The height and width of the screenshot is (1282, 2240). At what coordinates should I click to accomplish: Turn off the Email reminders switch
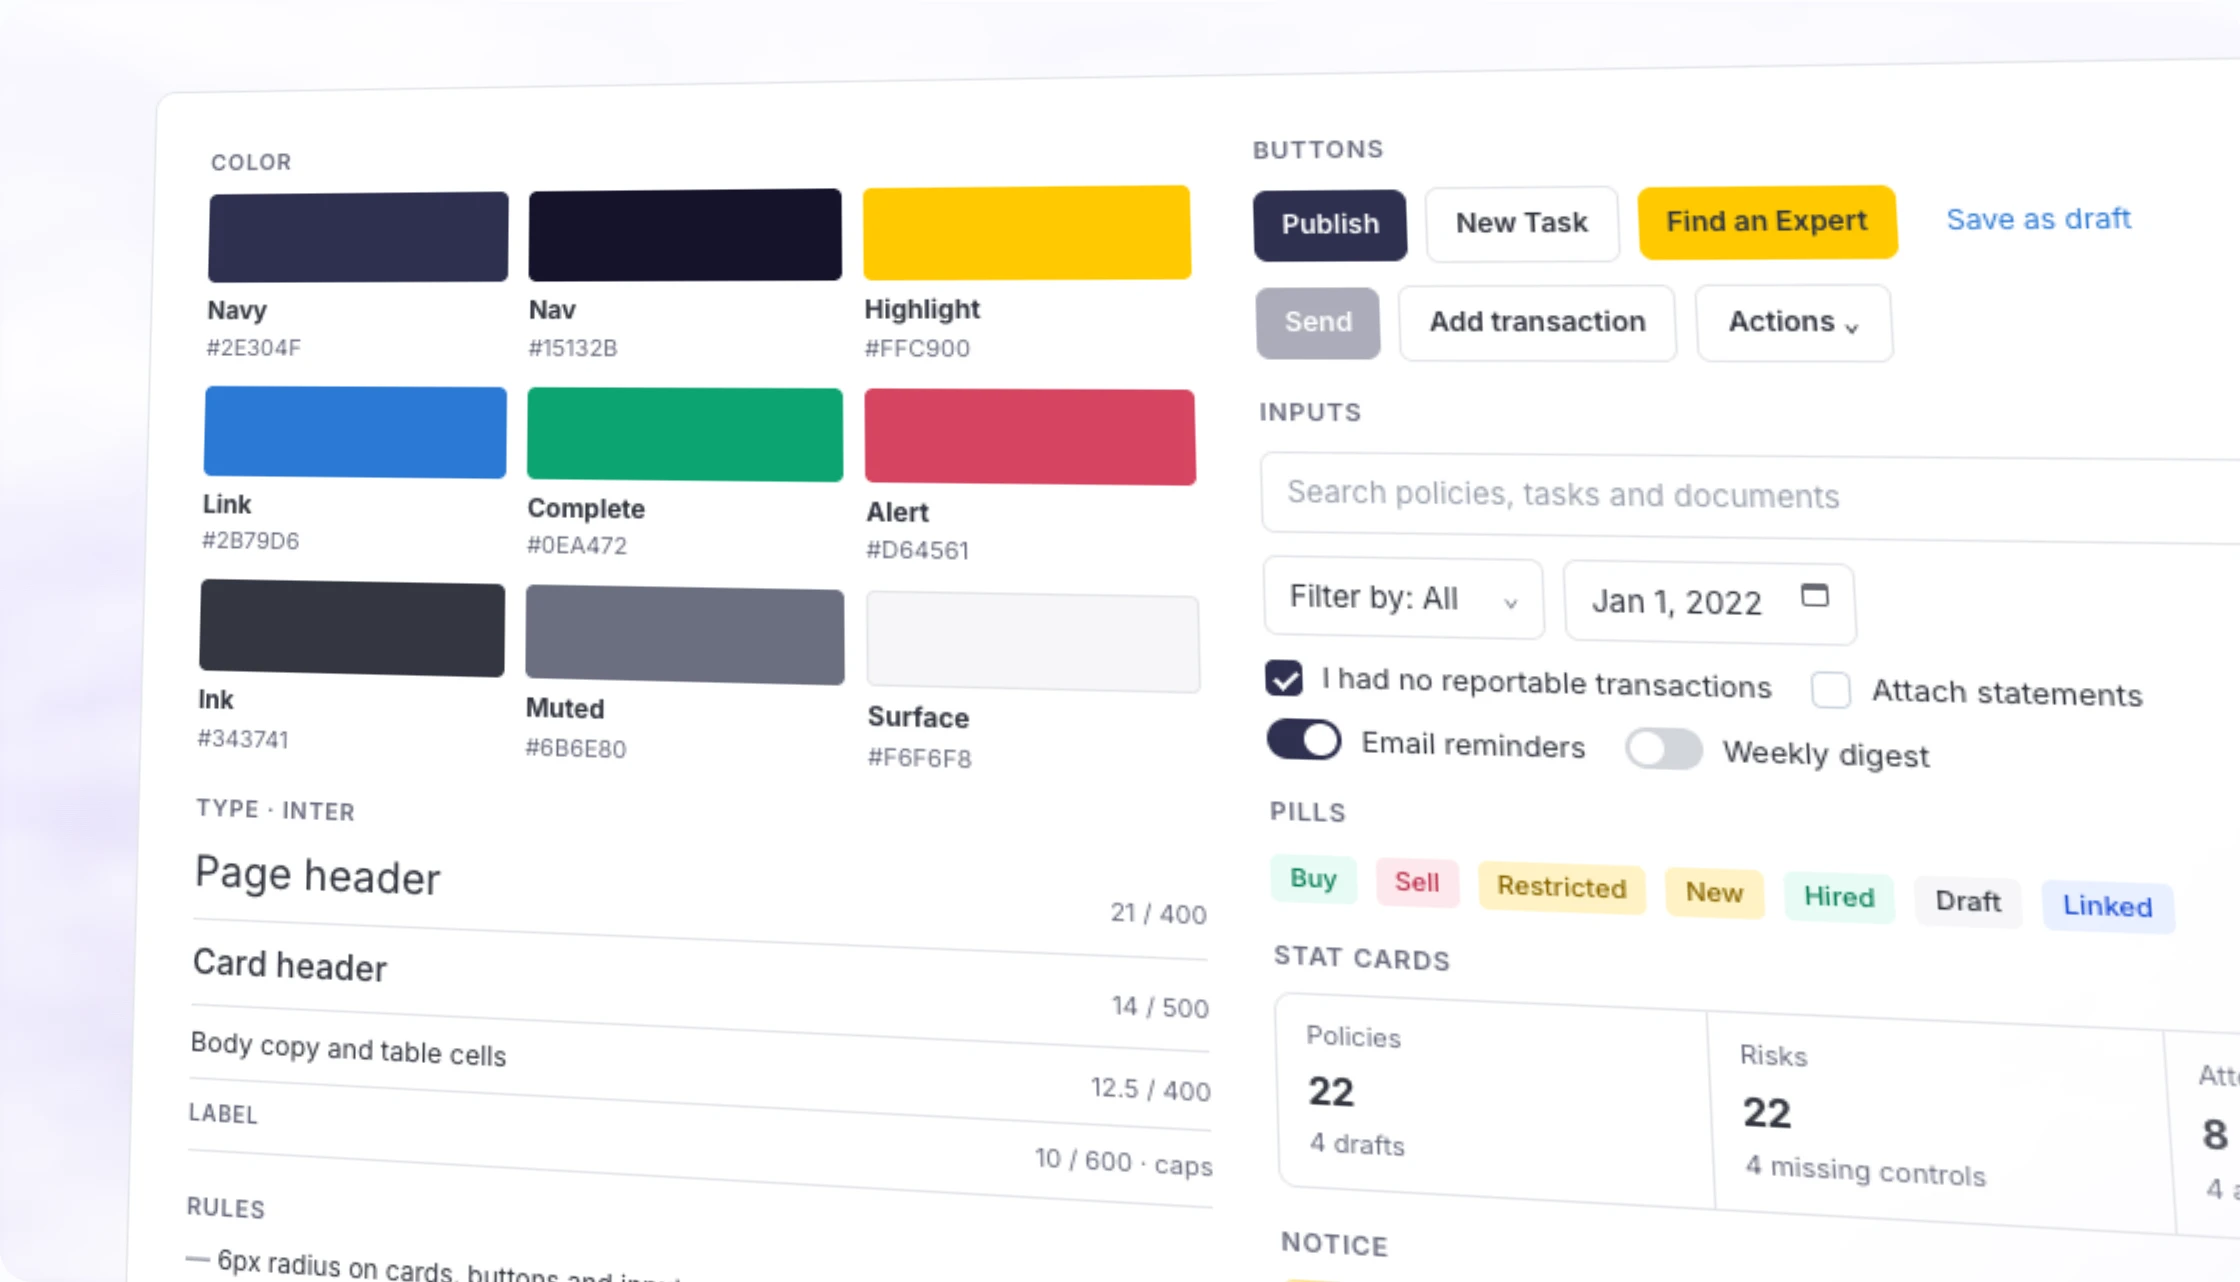[x=1304, y=740]
